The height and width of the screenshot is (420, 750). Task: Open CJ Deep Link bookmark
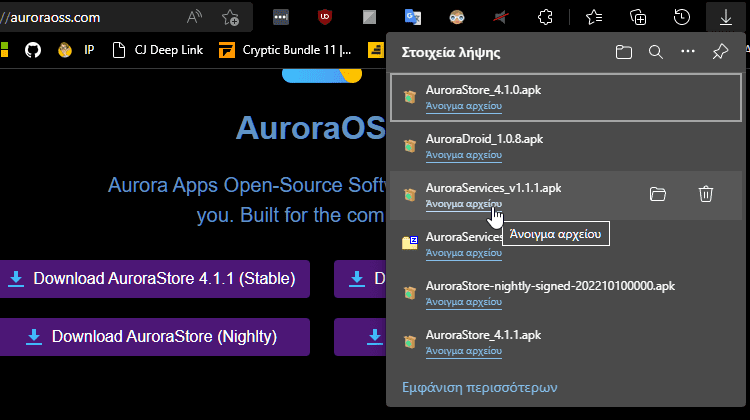tap(157, 50)
